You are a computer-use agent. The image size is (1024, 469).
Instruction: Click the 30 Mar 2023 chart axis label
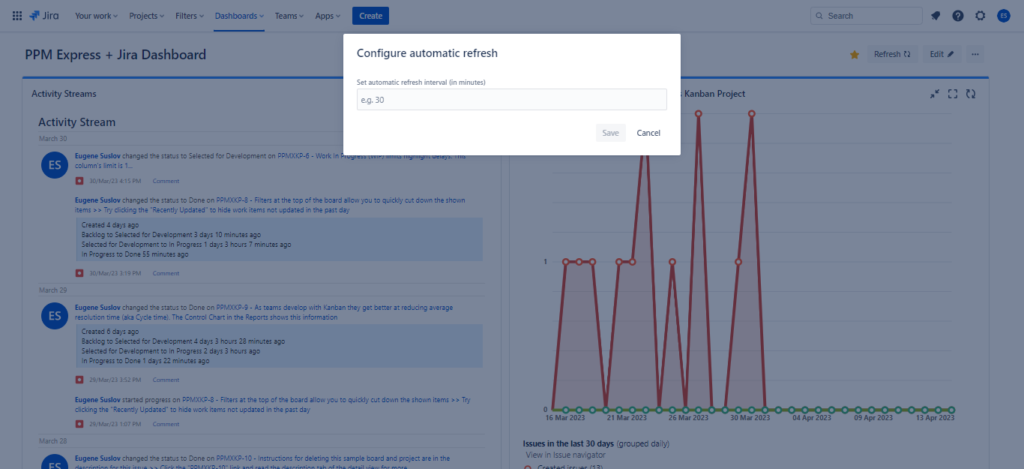[751, 417]
